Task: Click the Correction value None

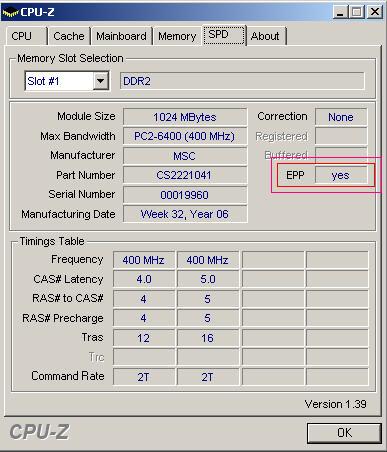Action: coord(341,117)
